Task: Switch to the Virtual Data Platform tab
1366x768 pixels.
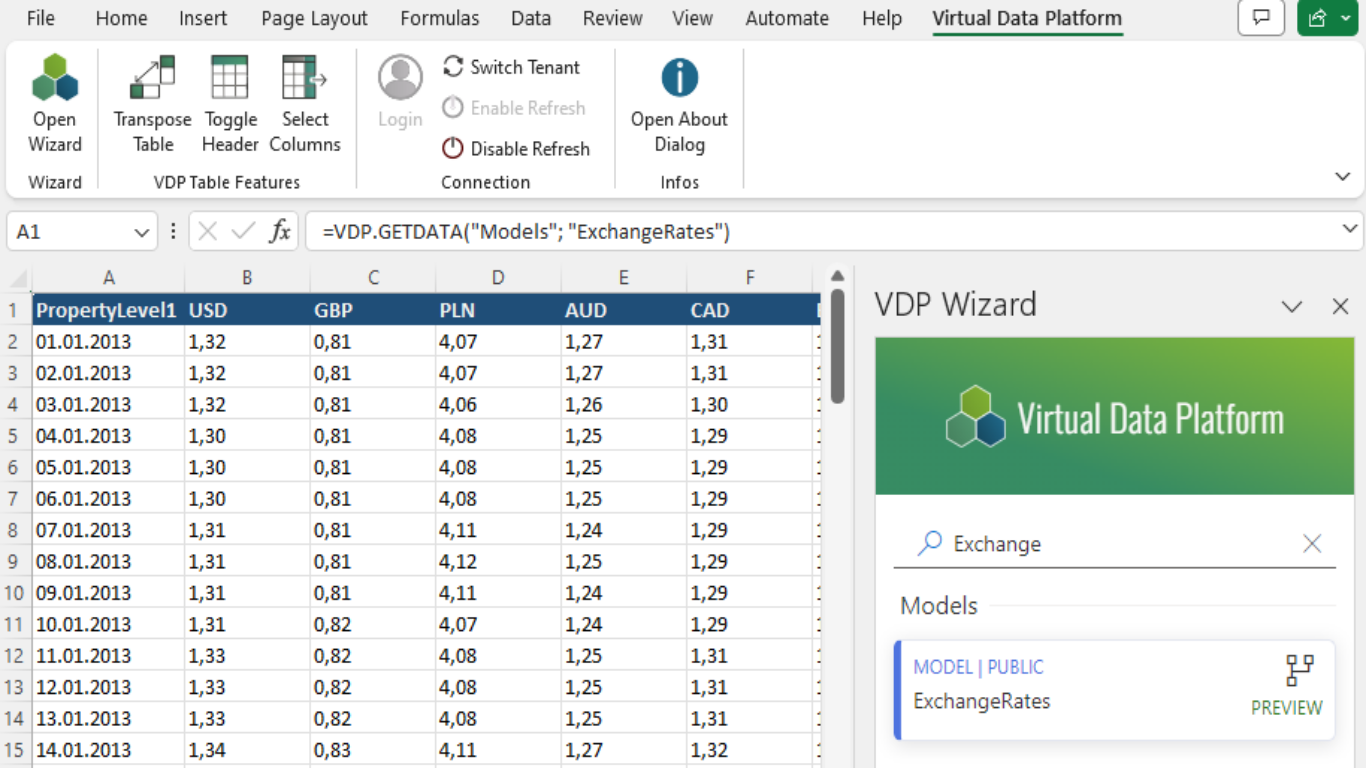Action: 1027,18
